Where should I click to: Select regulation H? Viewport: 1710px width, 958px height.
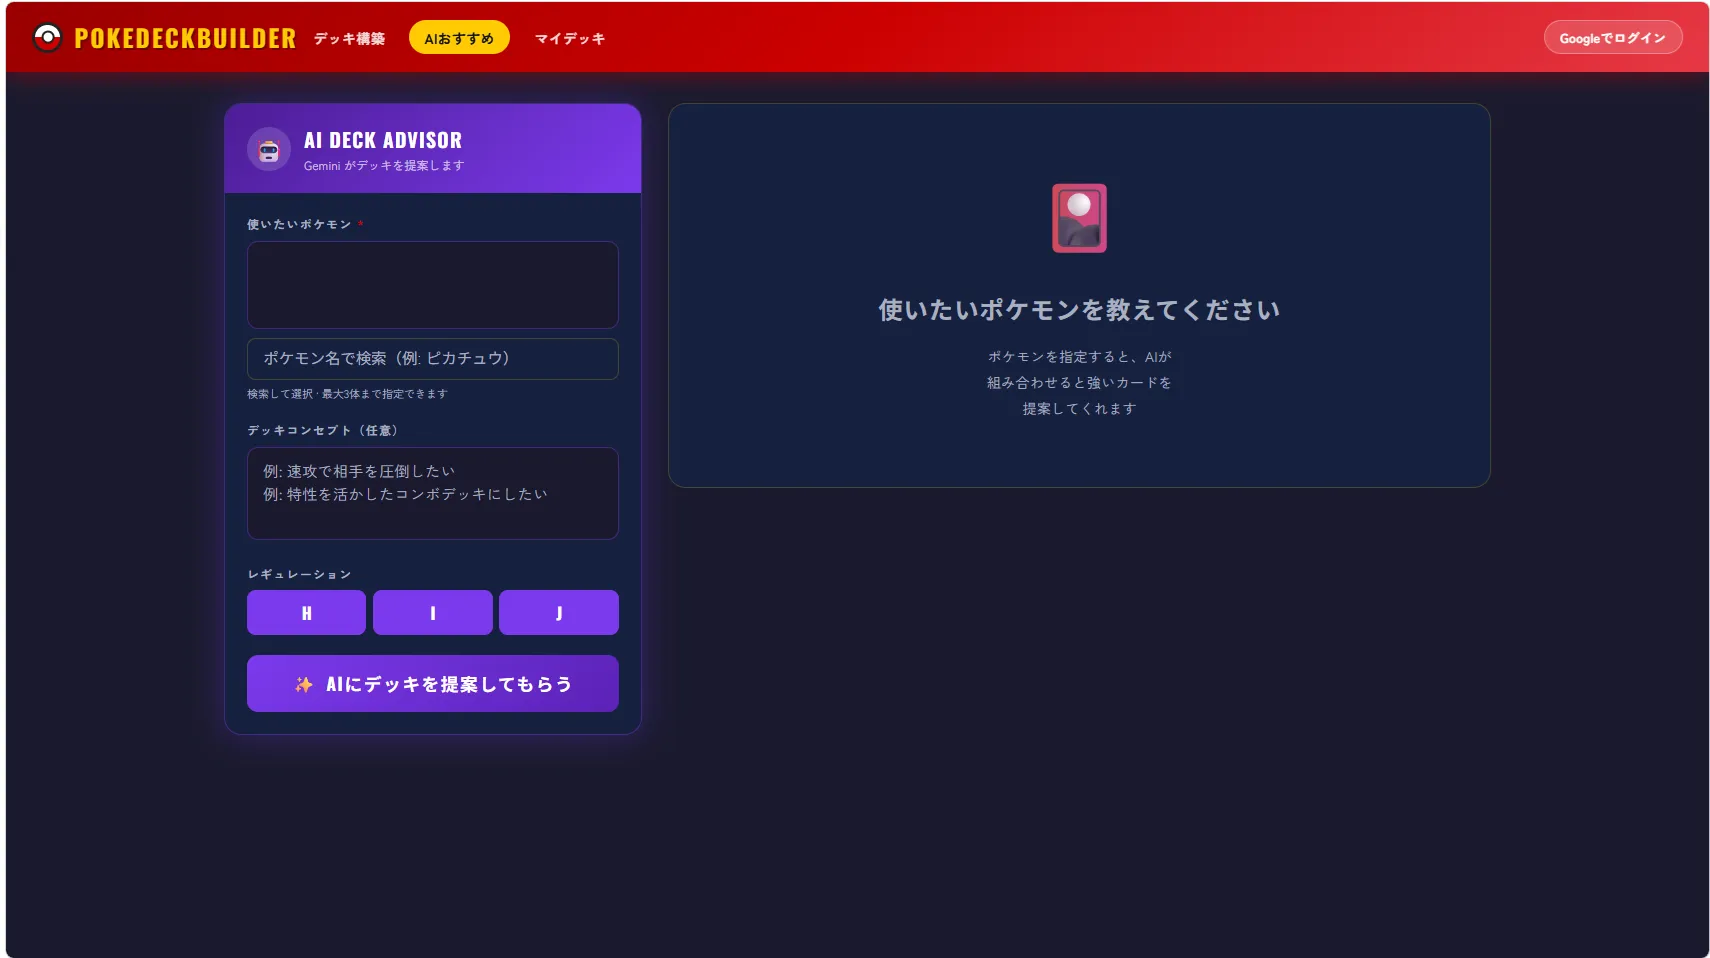click(306, 612)
